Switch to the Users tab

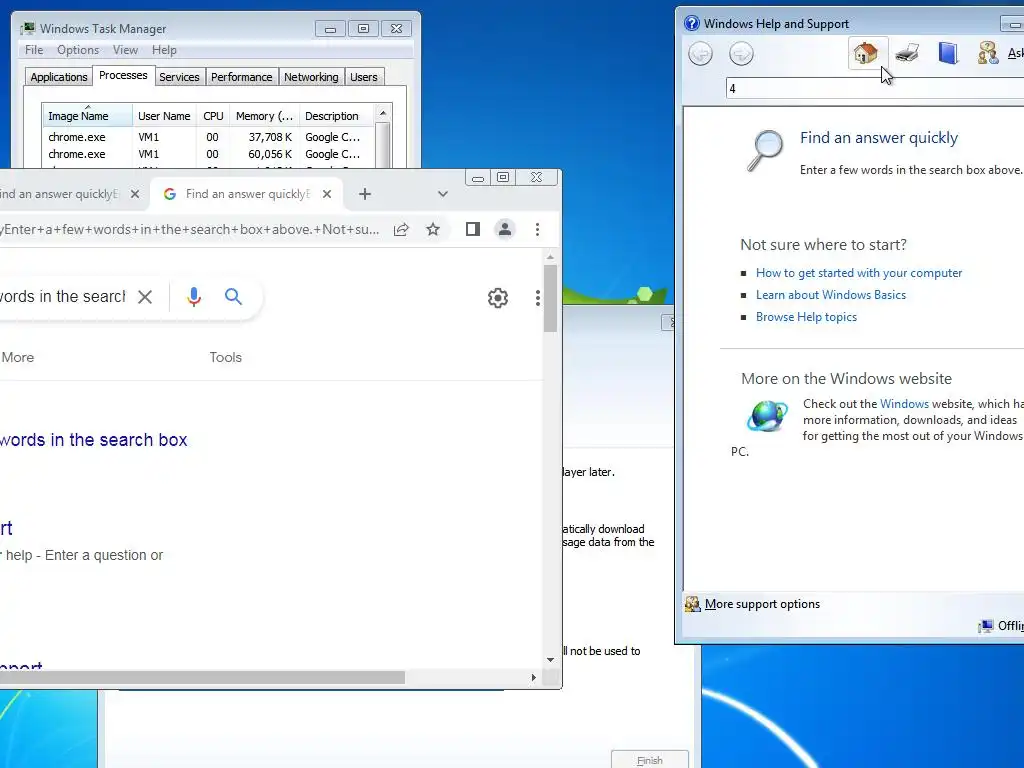click(364, 77)
